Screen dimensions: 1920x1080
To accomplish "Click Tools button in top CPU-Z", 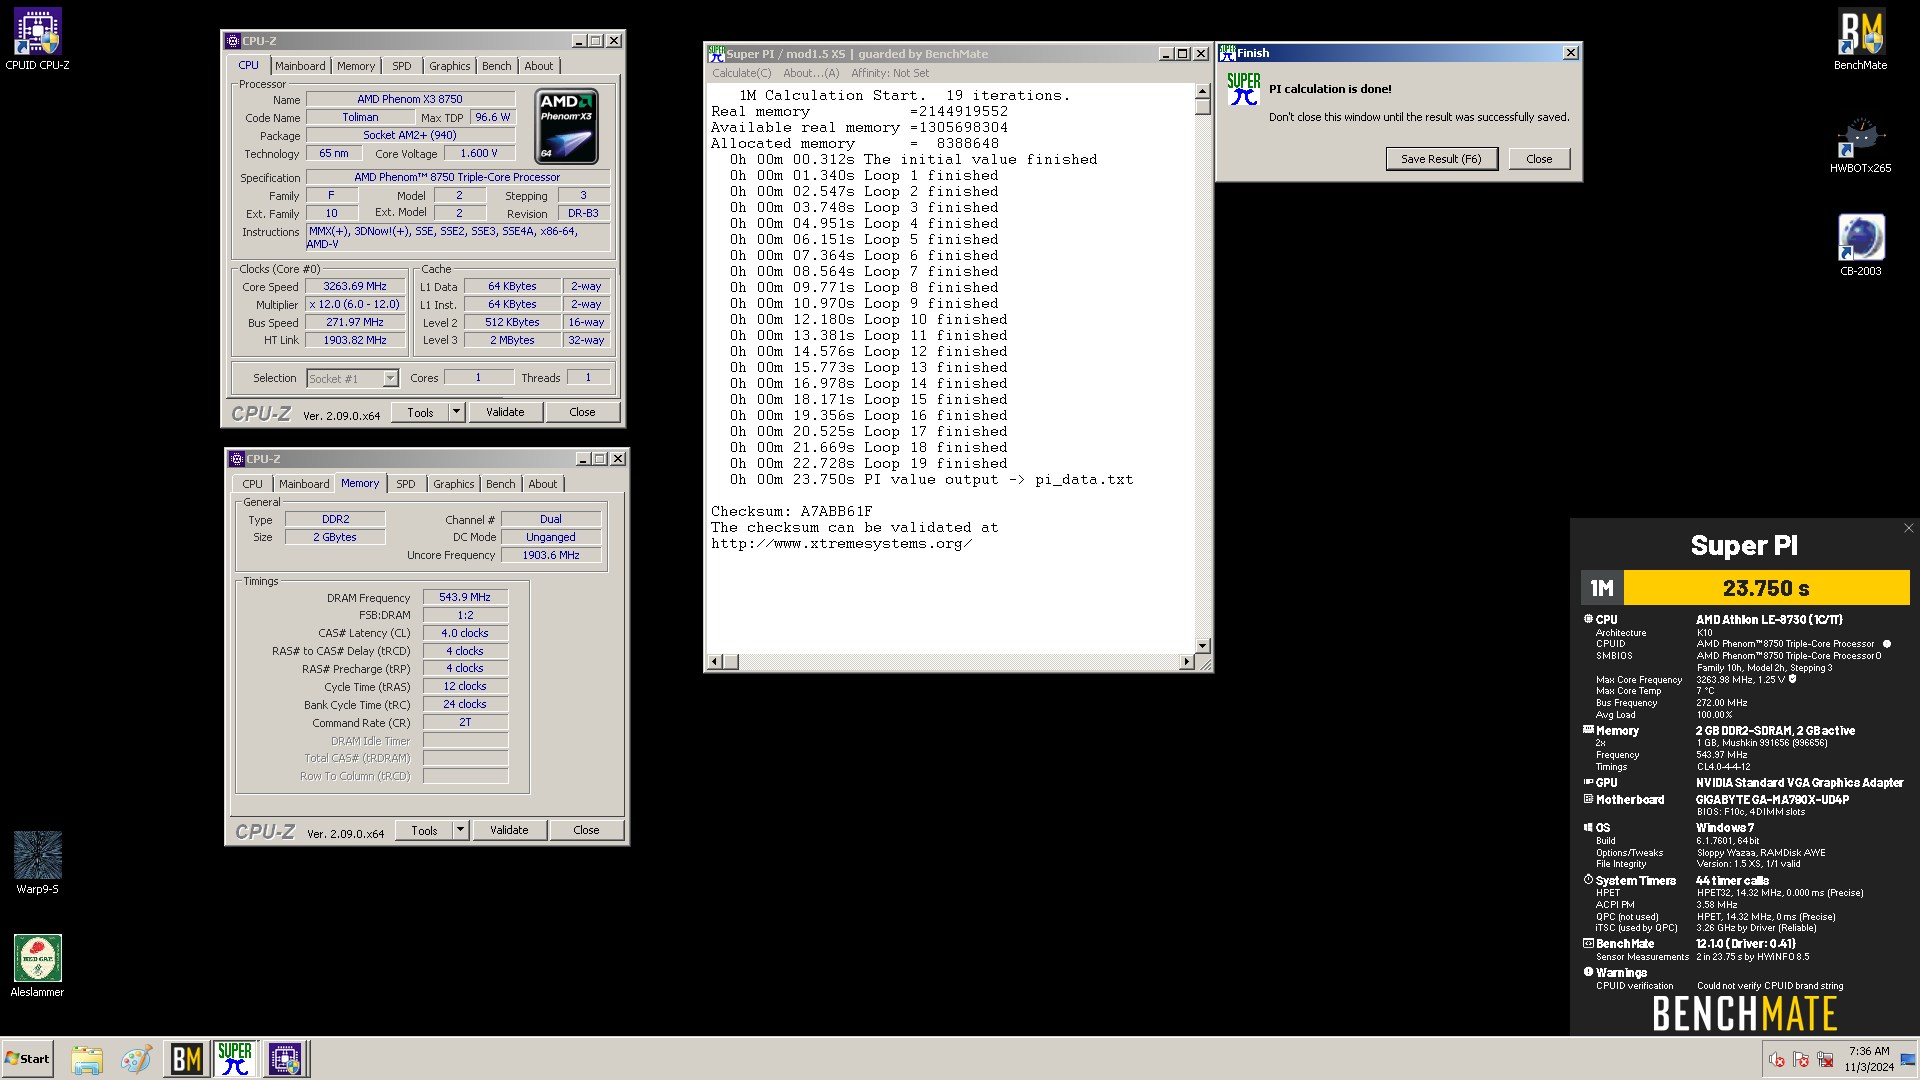I will 420,412.
